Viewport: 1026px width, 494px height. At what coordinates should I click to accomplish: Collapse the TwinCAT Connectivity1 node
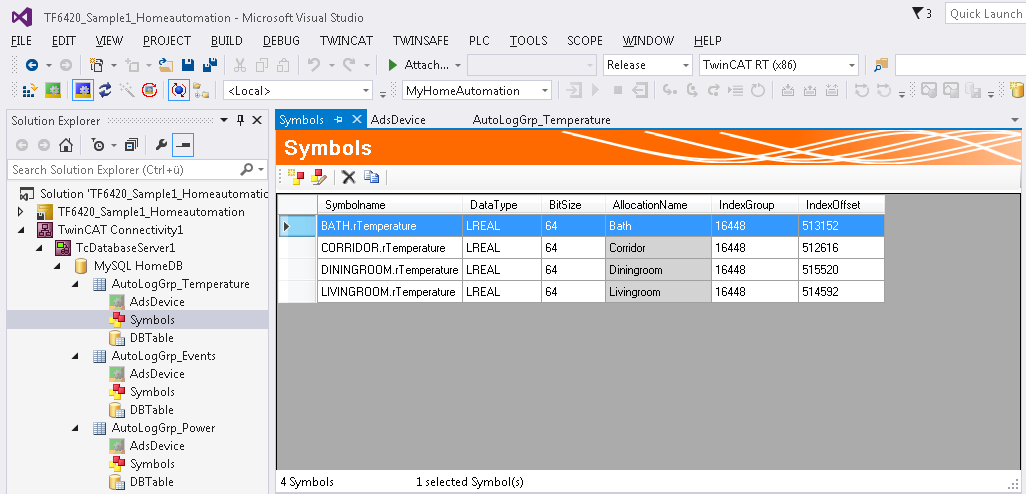21,230
